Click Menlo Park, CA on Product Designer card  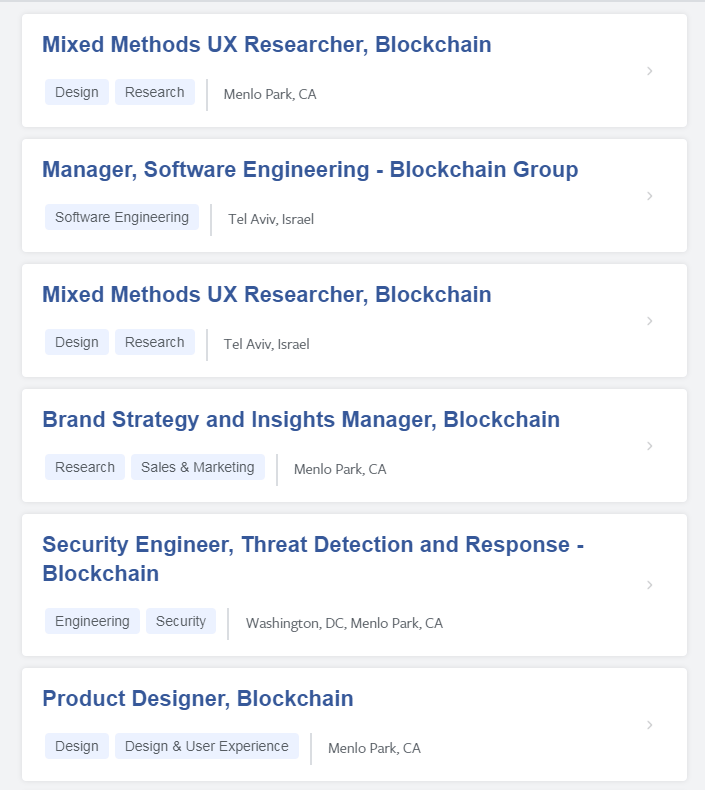pos(374,748)
